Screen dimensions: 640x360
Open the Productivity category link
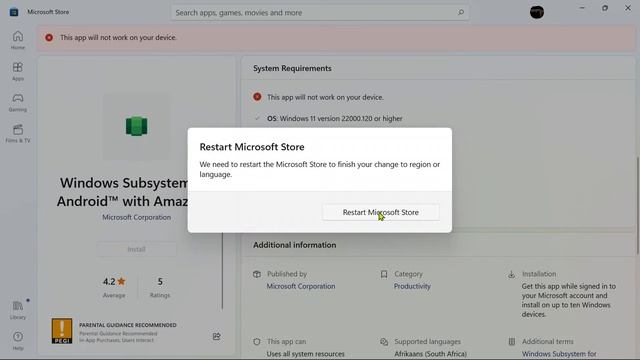pos(412,286)
